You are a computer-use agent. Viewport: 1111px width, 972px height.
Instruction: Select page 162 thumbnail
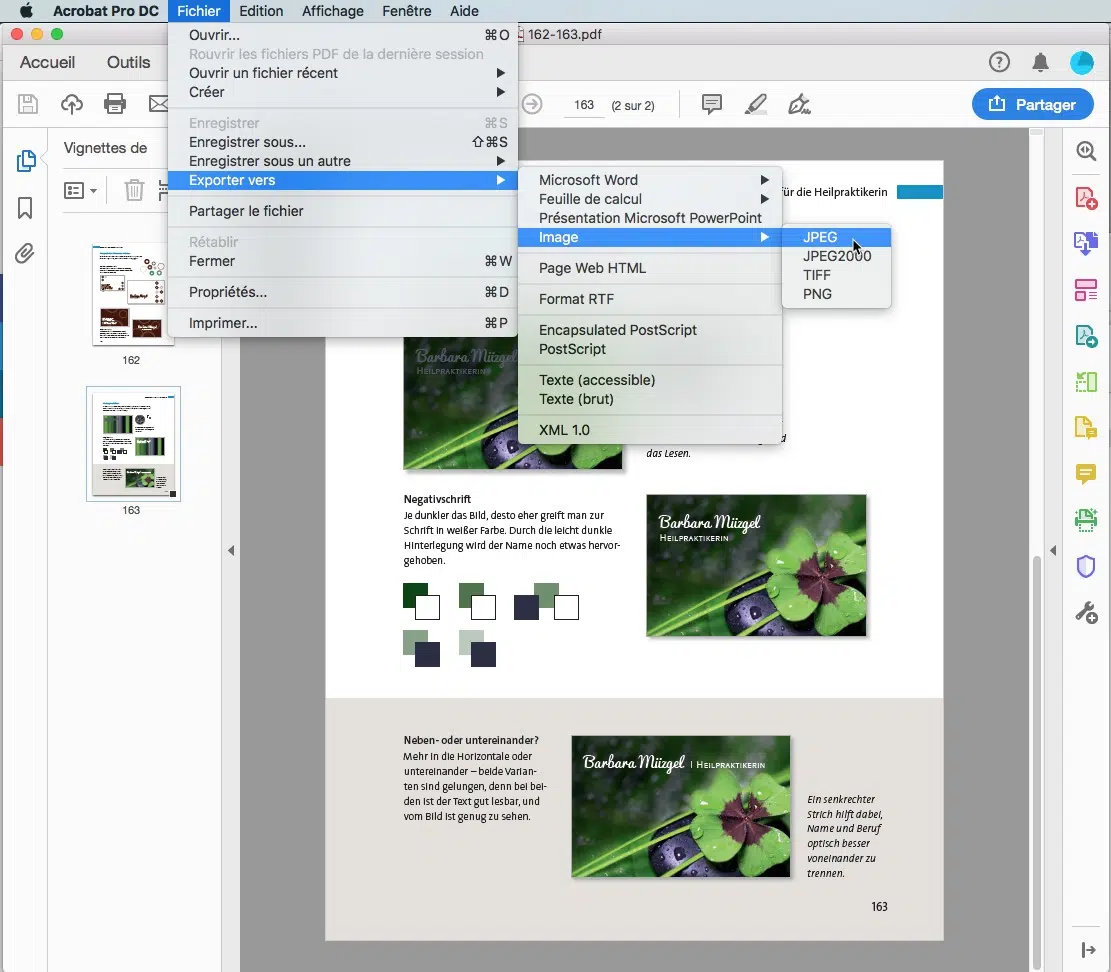(x=131, y=295)
